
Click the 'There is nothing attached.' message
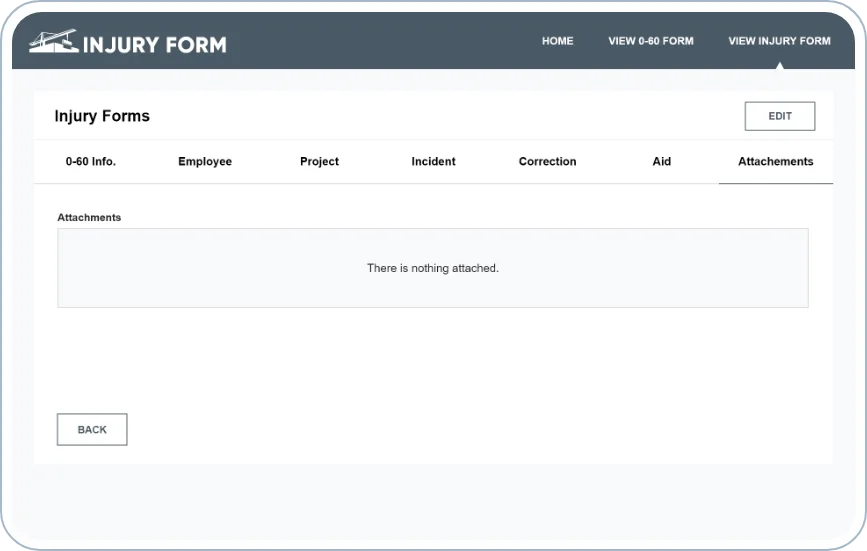[433, 268]
